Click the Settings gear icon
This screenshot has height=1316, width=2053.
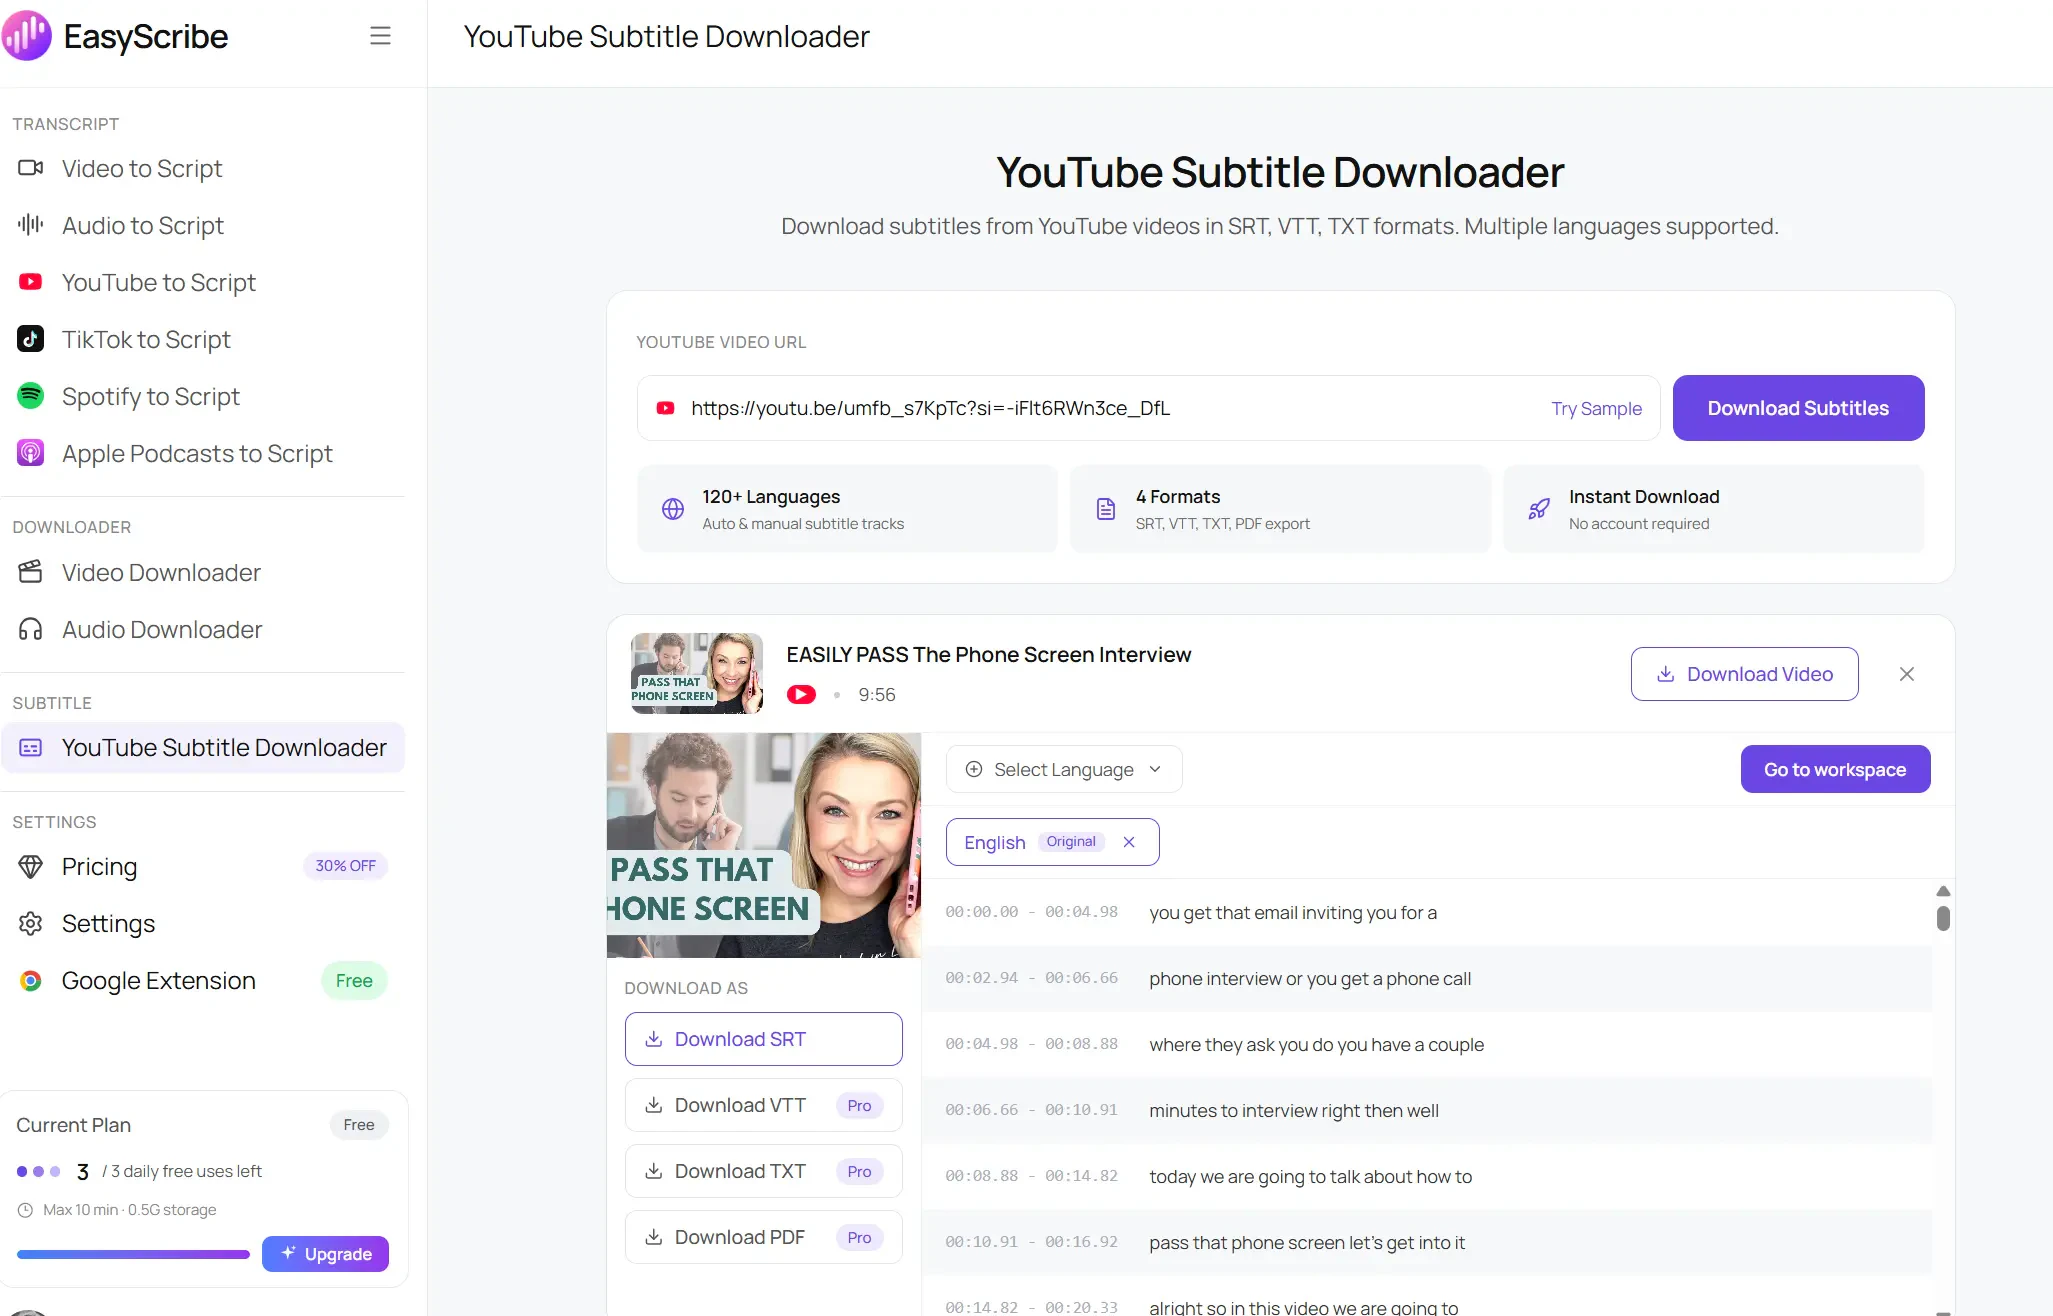click(x=31, y=923)
